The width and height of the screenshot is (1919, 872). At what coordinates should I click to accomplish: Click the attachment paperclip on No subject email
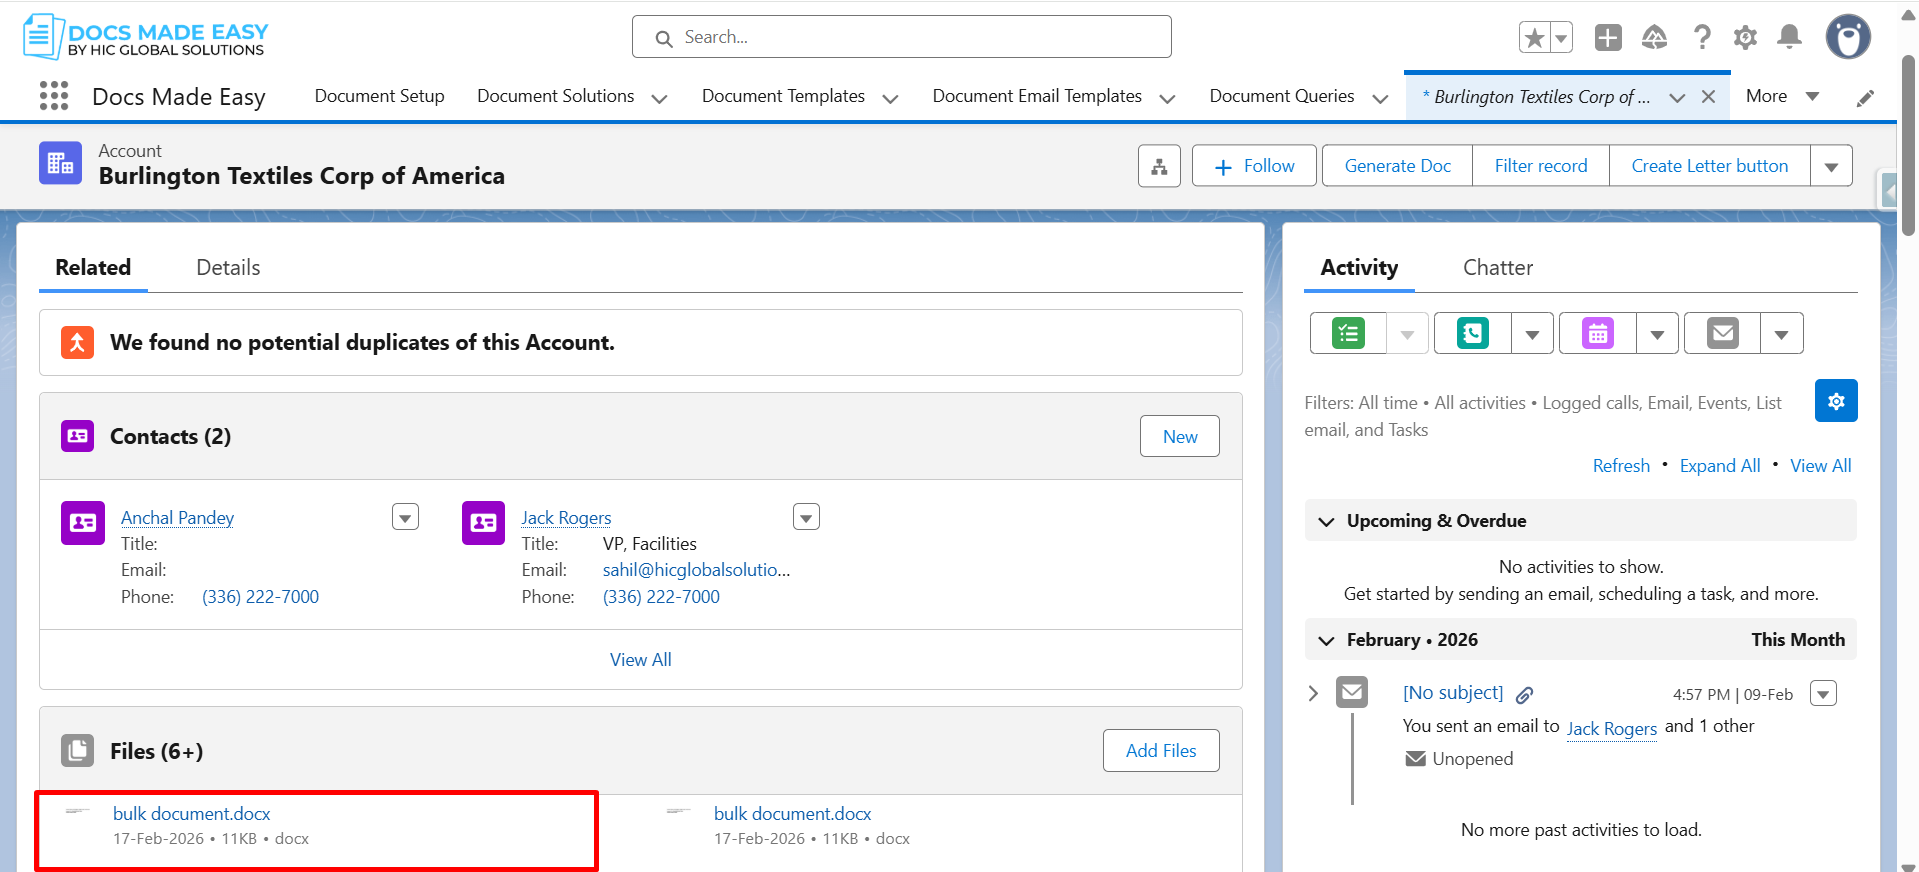(1525, 695)
